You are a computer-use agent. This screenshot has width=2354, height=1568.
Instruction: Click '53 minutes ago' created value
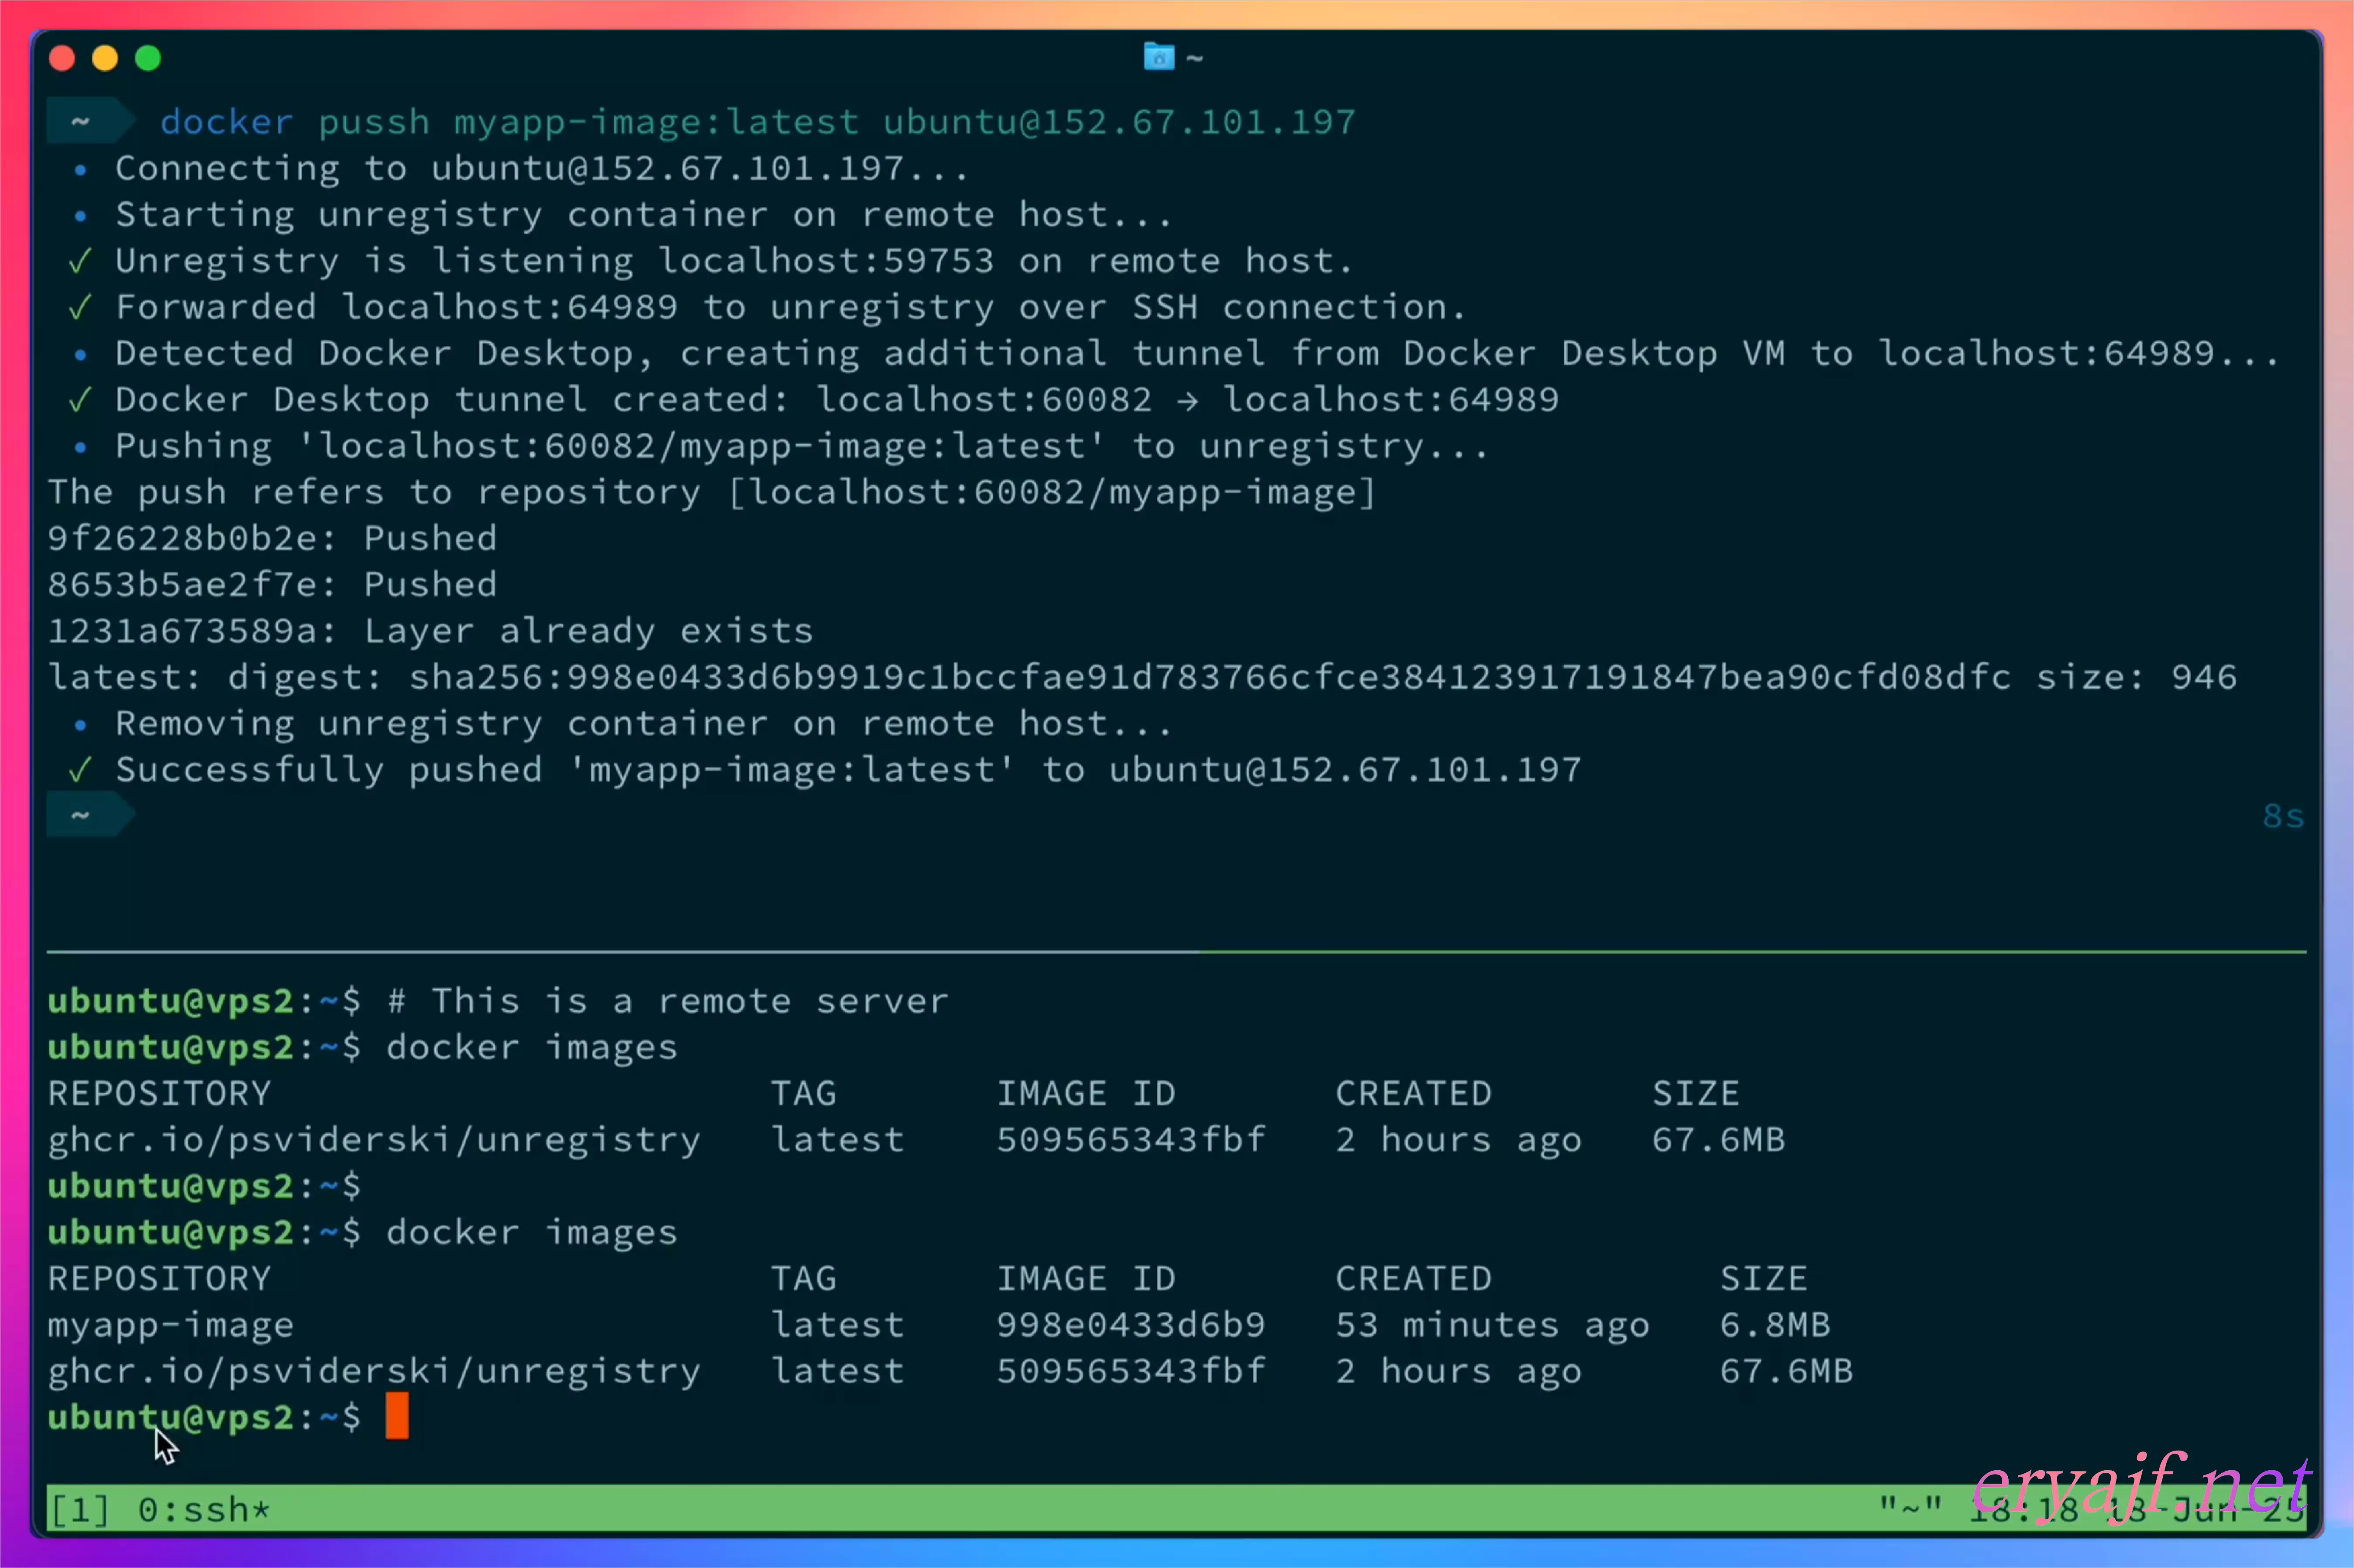click(1492, 1326)
